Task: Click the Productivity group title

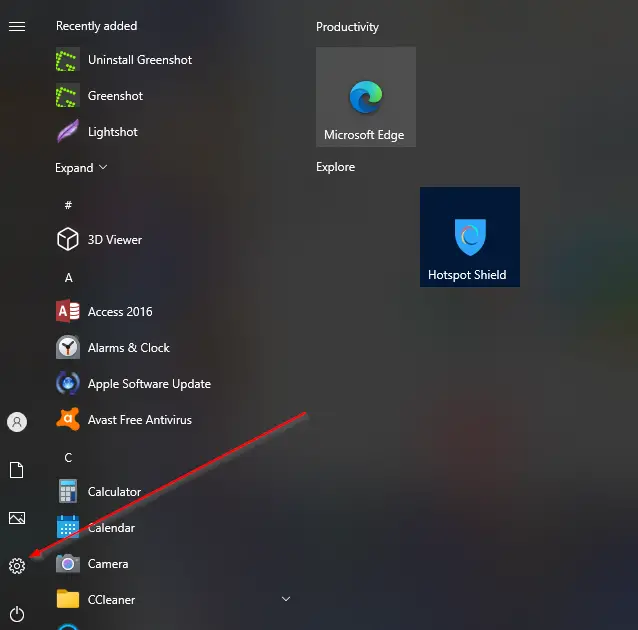Action: pyautogui.click(x=347, y=27)
